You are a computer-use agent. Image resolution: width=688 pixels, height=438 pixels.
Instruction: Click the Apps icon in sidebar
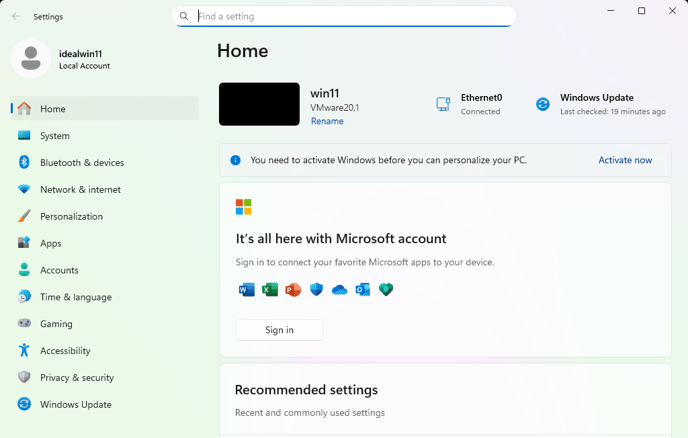(24, 243)
